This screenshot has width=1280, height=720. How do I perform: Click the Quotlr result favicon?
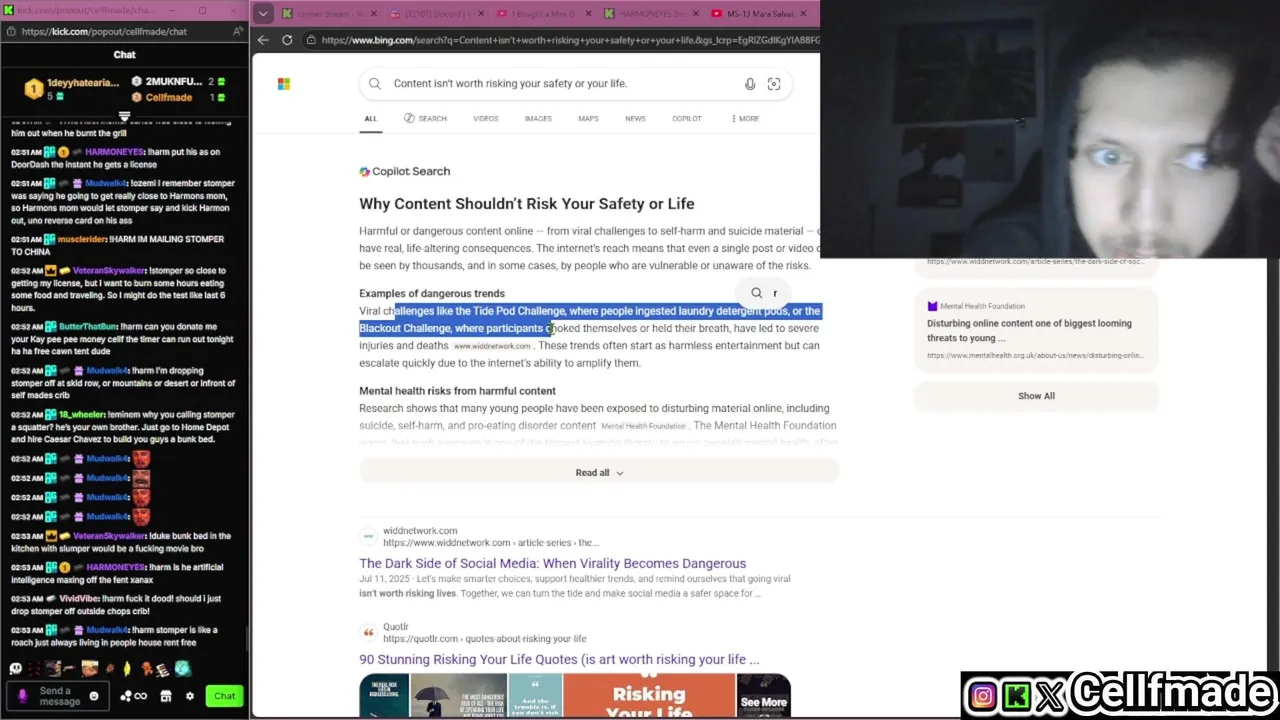[368, 633]
